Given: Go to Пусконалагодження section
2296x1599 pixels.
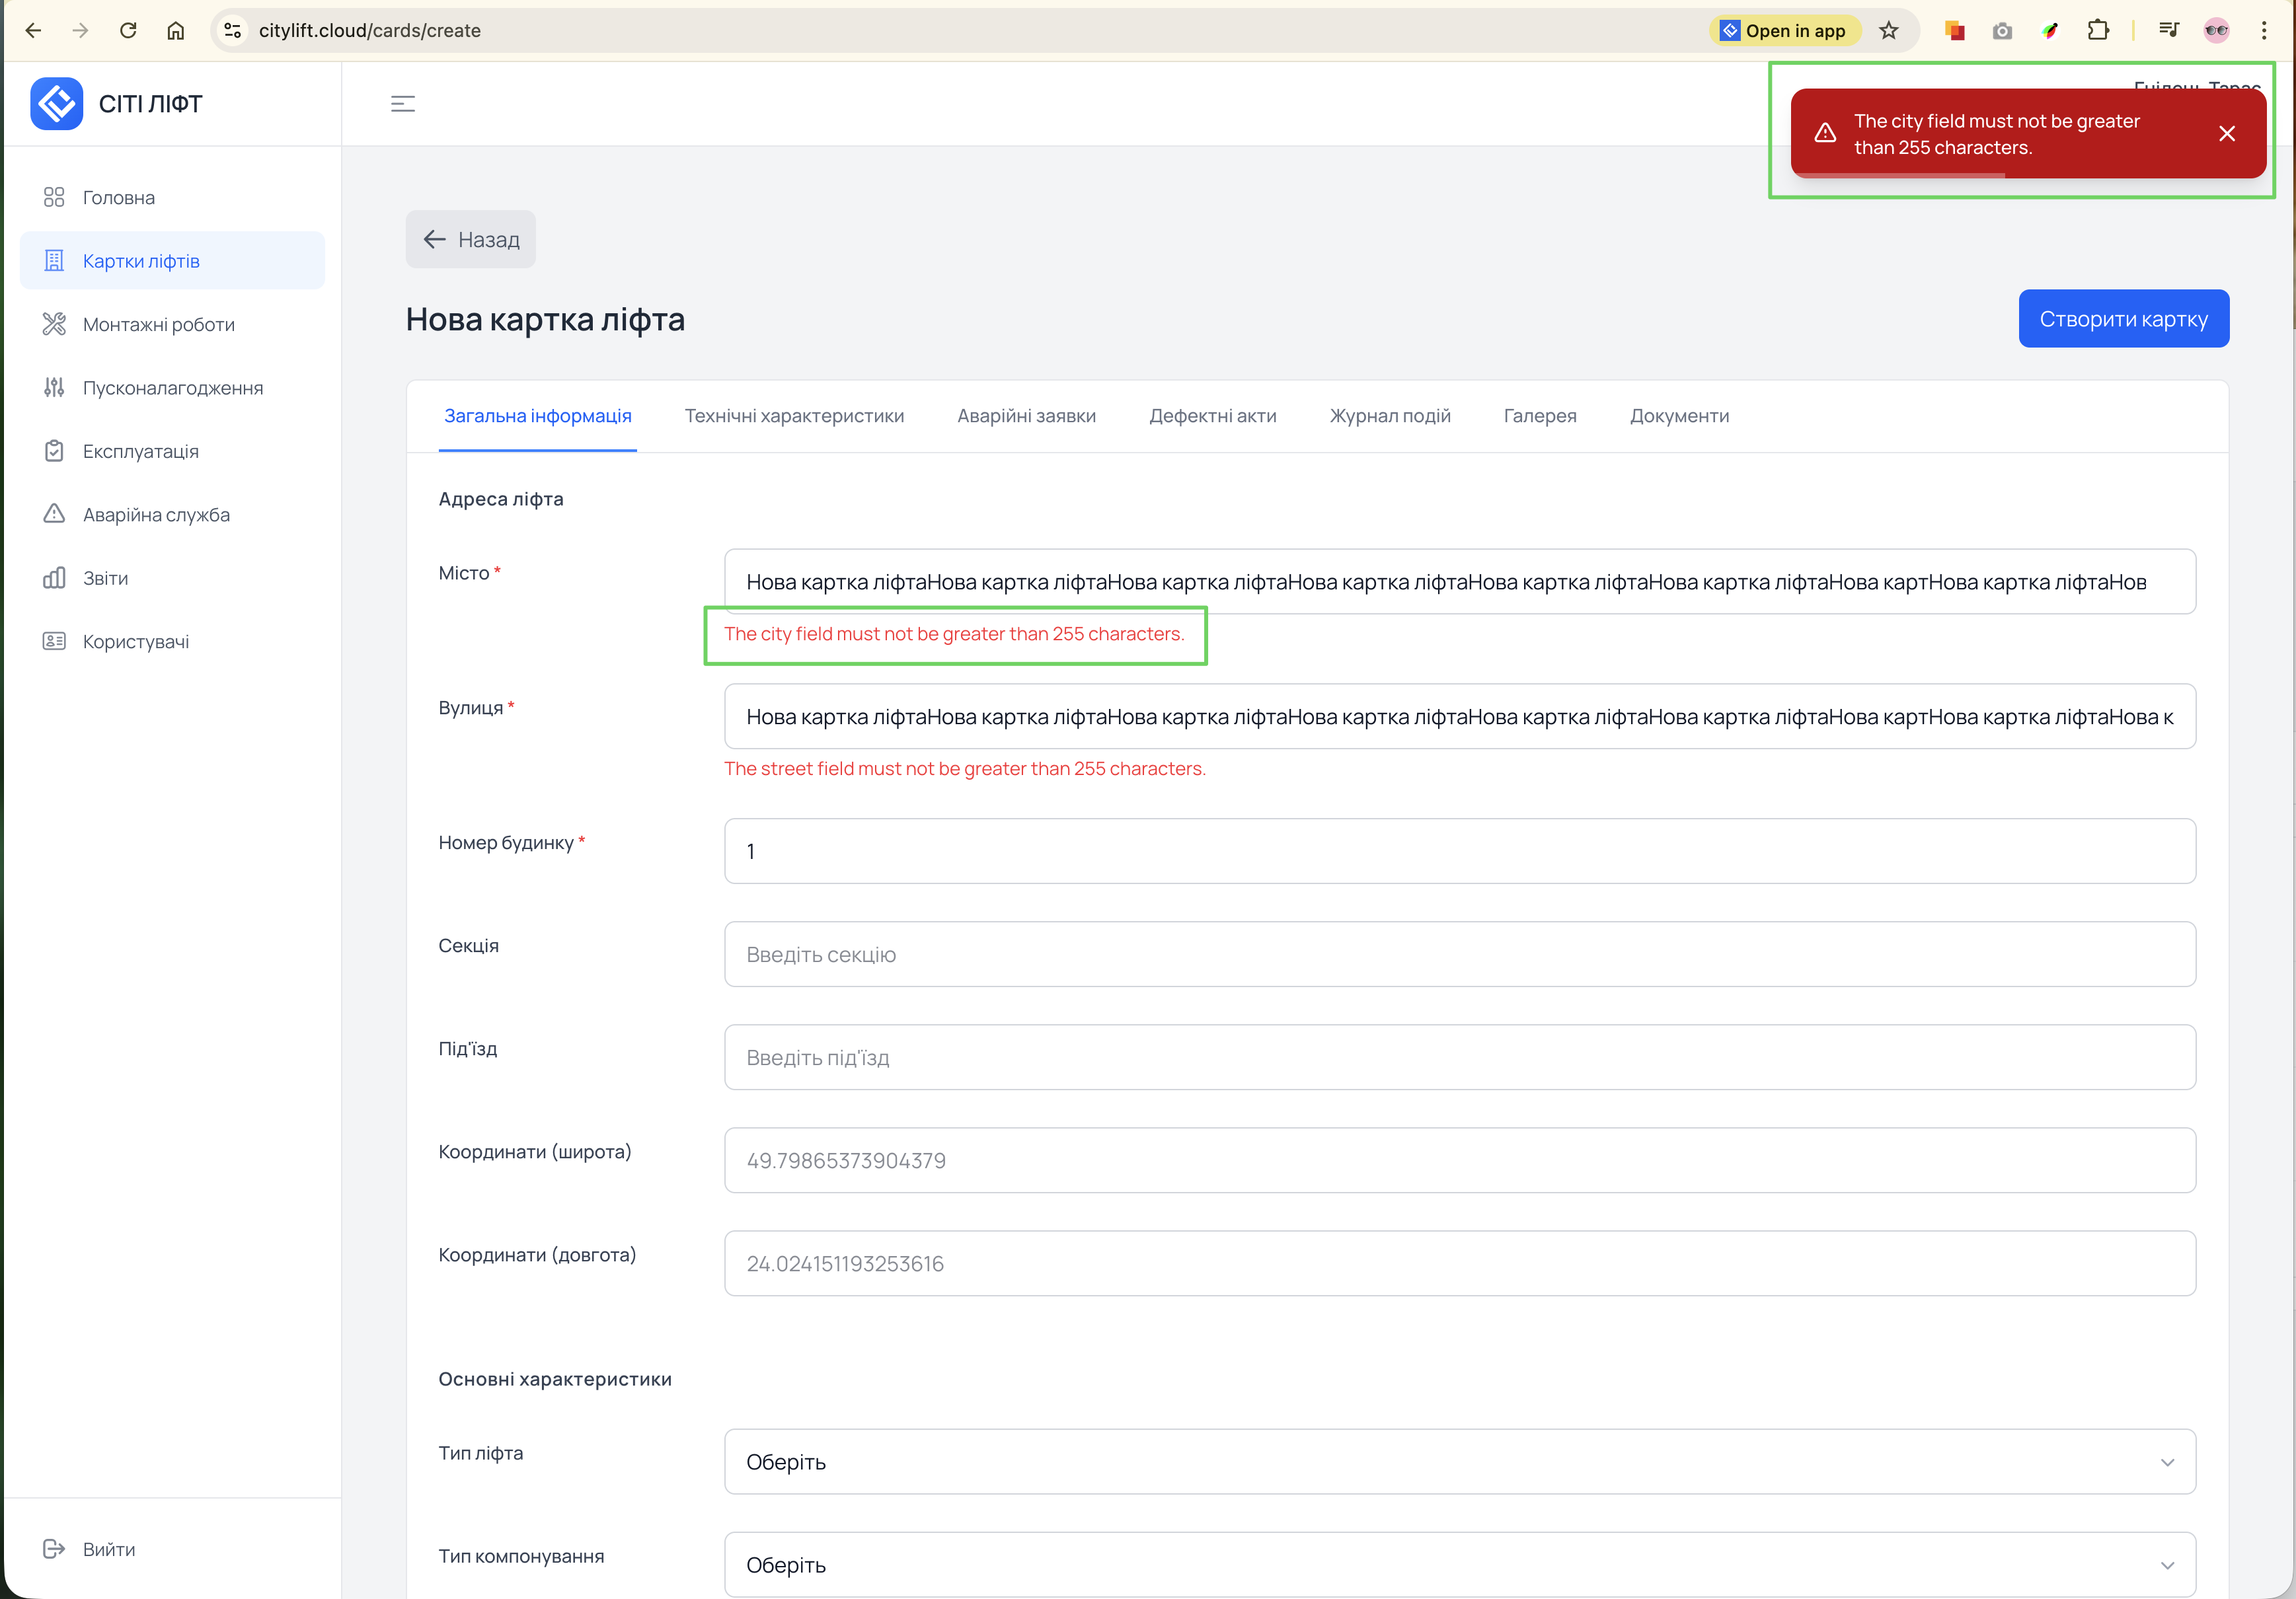Looking at the screenshot, I should [172, 388].
